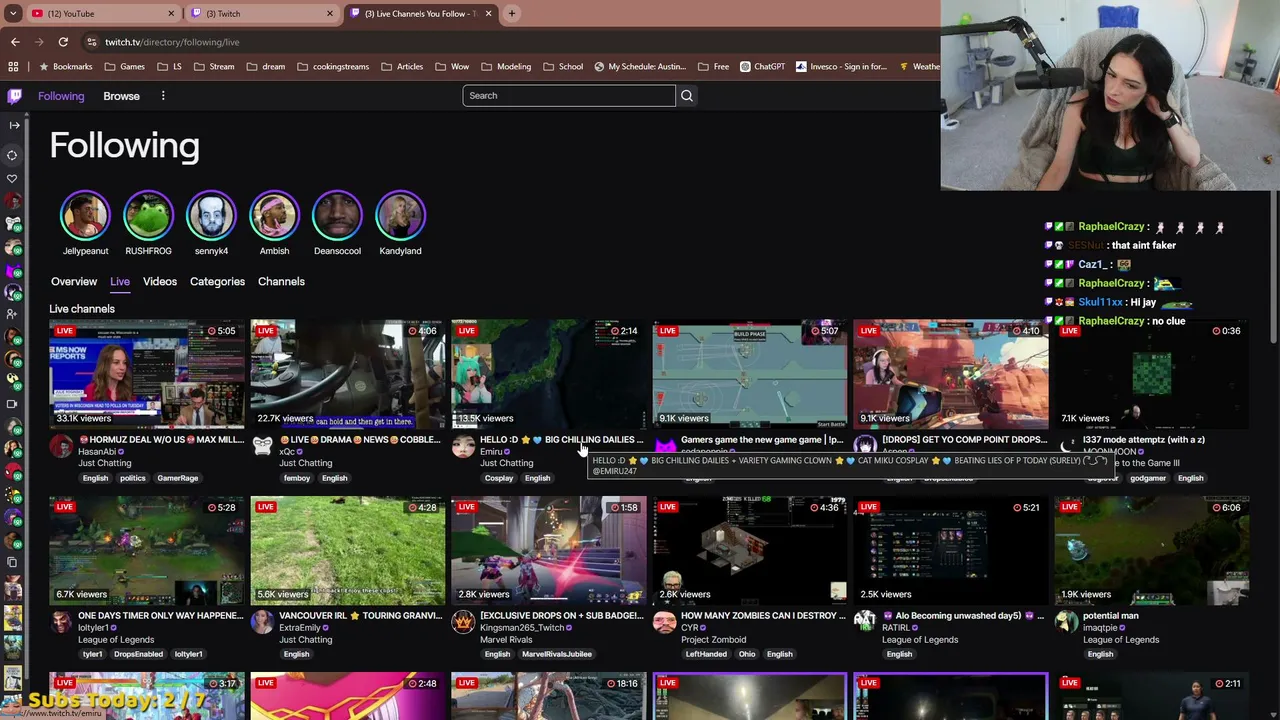This screenshot has height=720, width=1280.
Task: Switch to the Videos tab
Action: pyautogui.click(x=160, y=282)
